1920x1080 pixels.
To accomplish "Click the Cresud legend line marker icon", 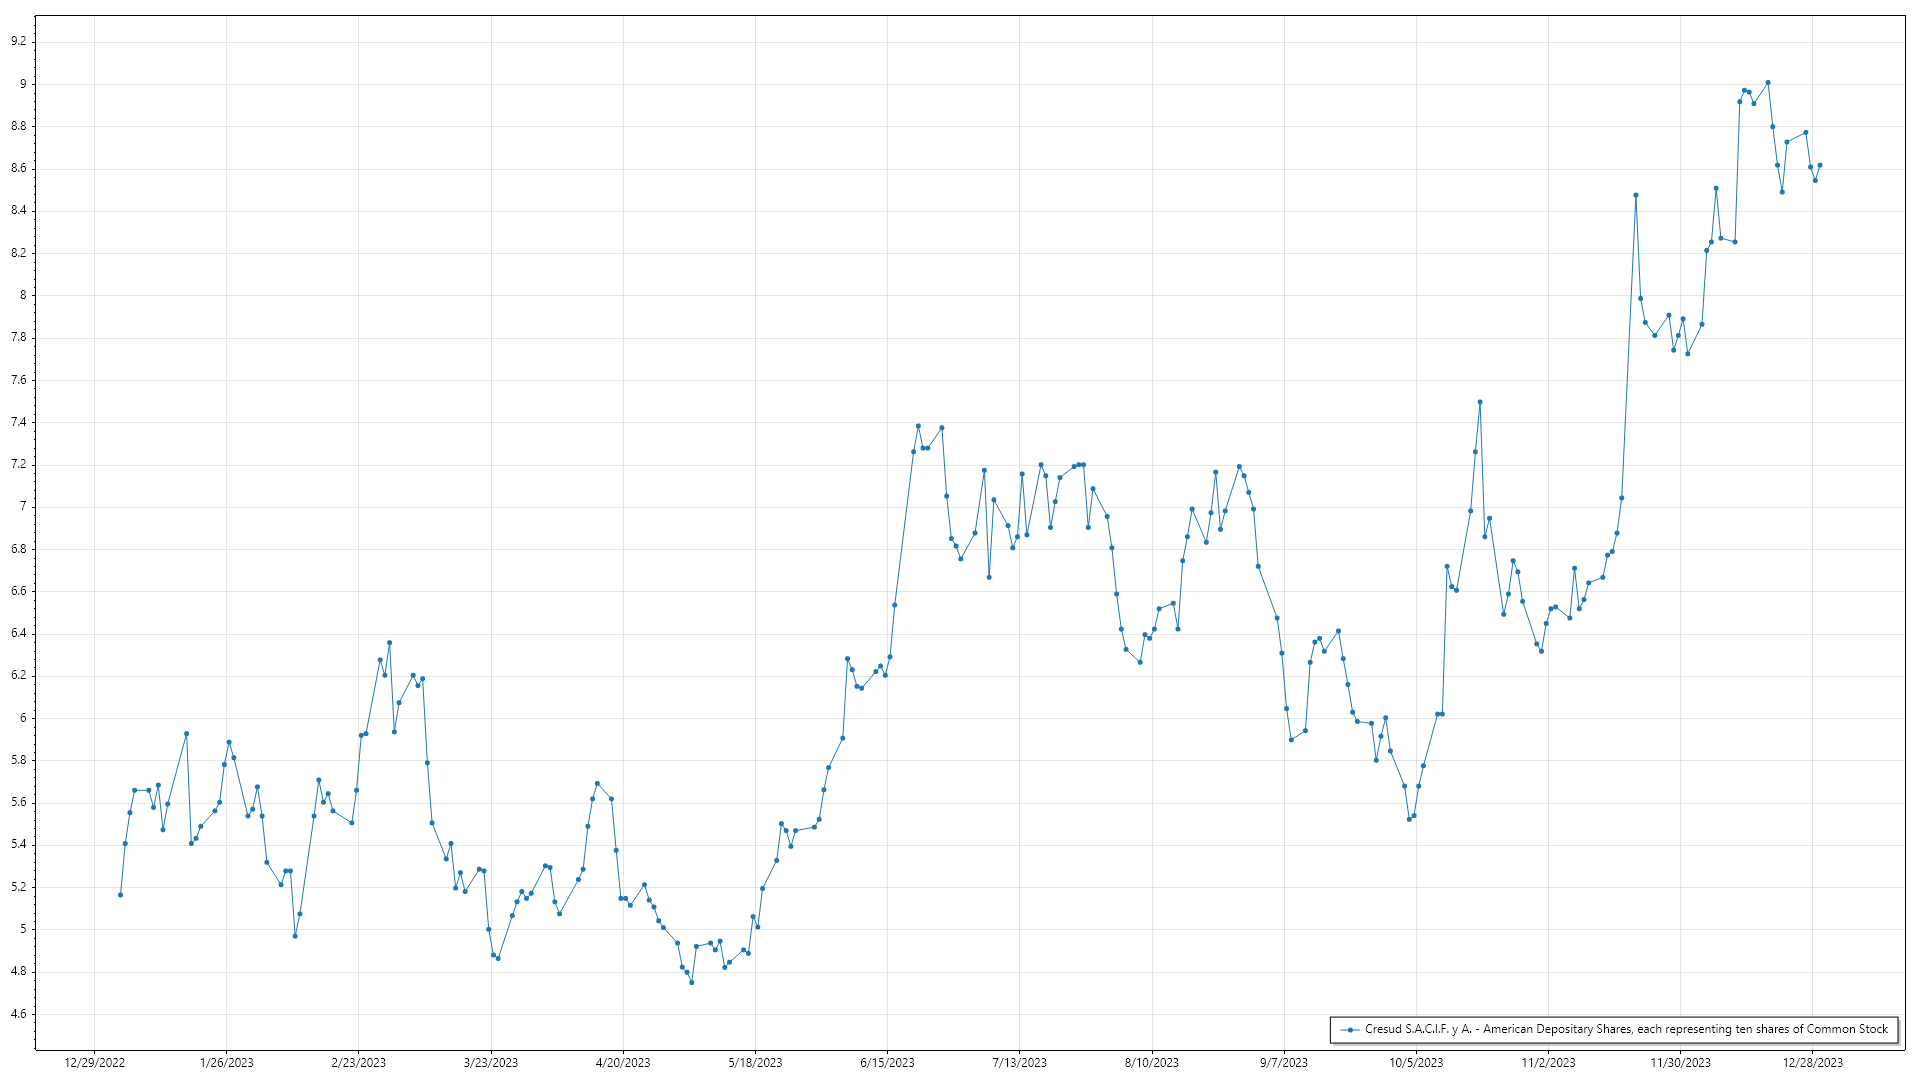I will tap(1350, 1029).
